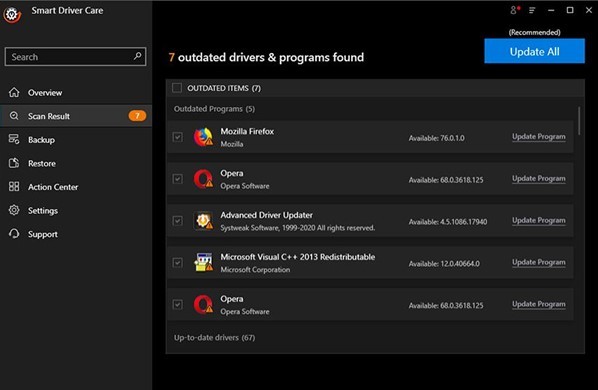Open the Overview section

pos(76,92)
